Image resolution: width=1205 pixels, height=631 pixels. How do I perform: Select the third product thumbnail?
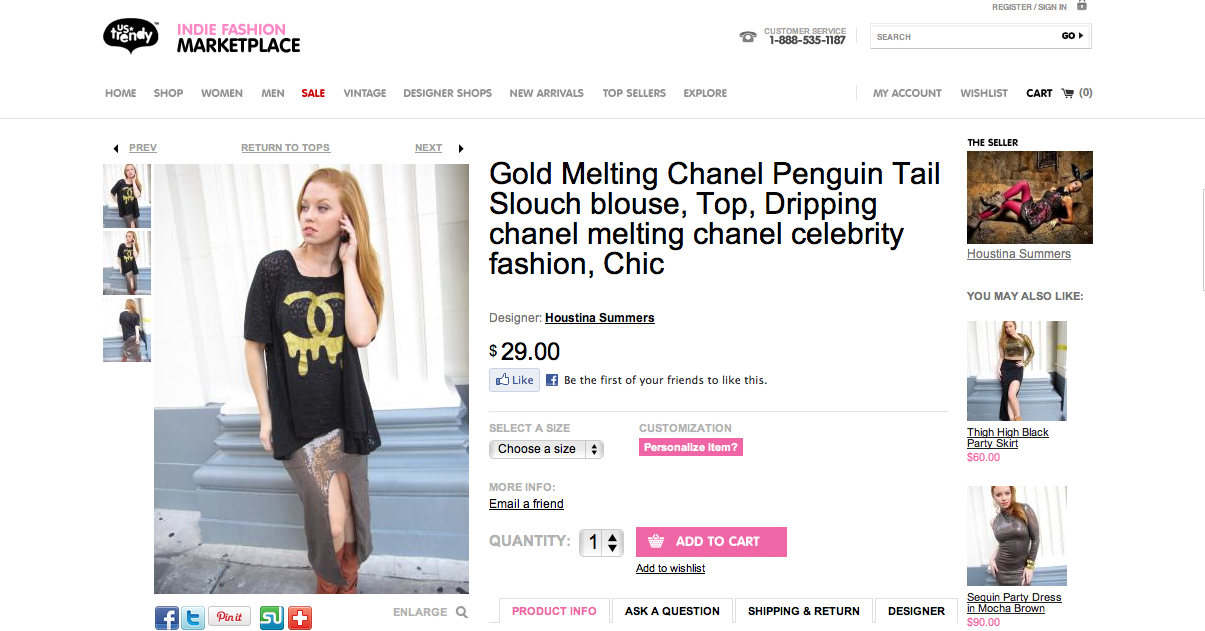point(127,330)
